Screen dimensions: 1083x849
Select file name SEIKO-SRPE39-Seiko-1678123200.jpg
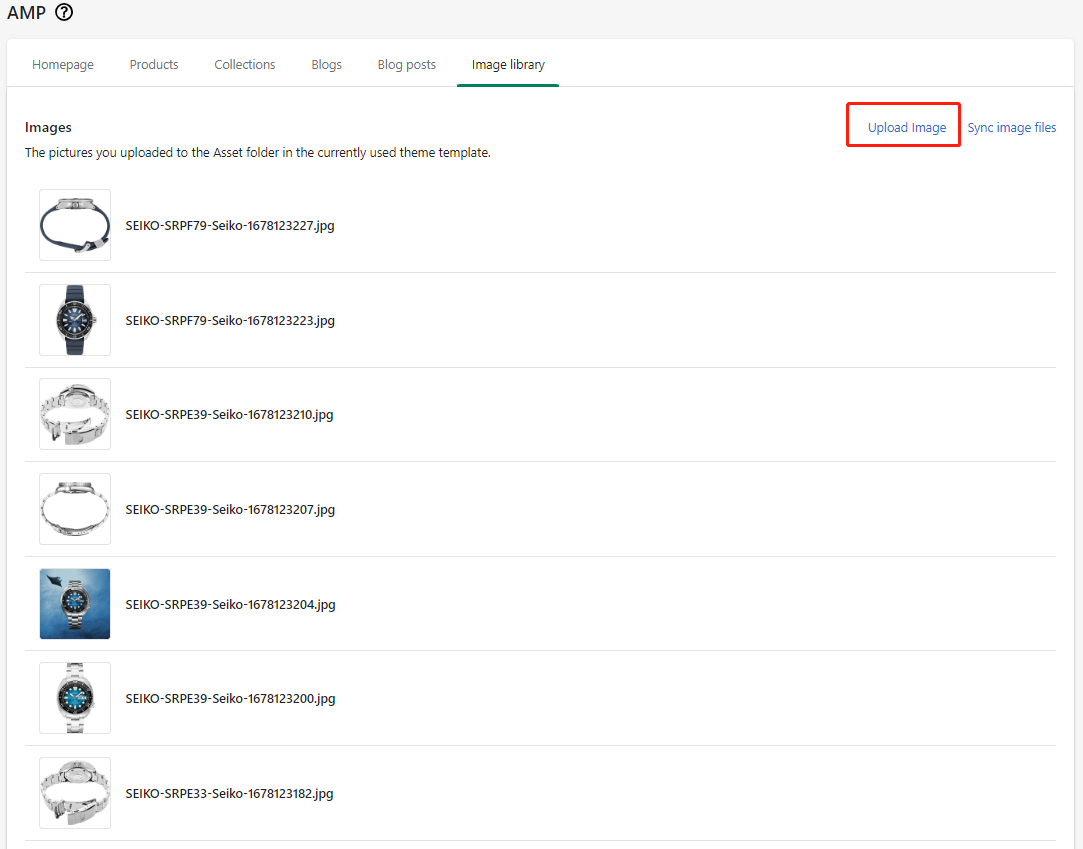click(x=230, y=698)
